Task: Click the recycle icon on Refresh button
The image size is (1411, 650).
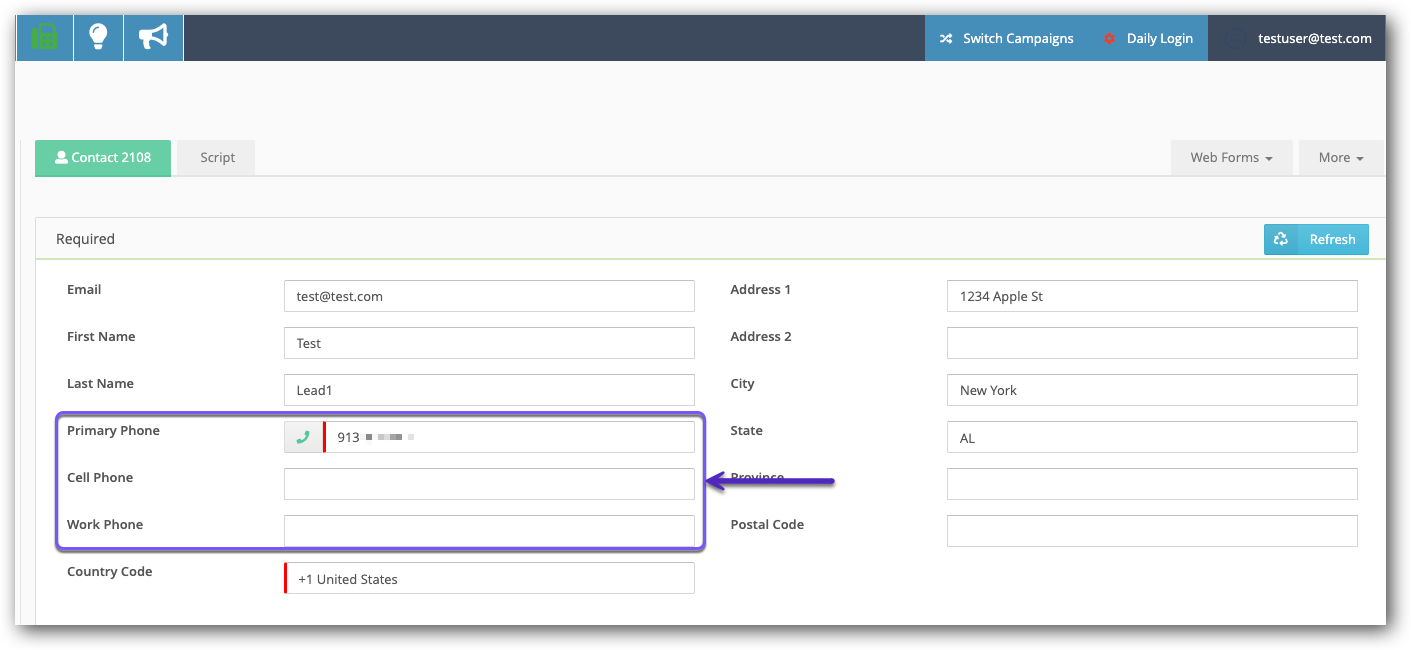Action: pyautogui.click(x=1281, y=239)
